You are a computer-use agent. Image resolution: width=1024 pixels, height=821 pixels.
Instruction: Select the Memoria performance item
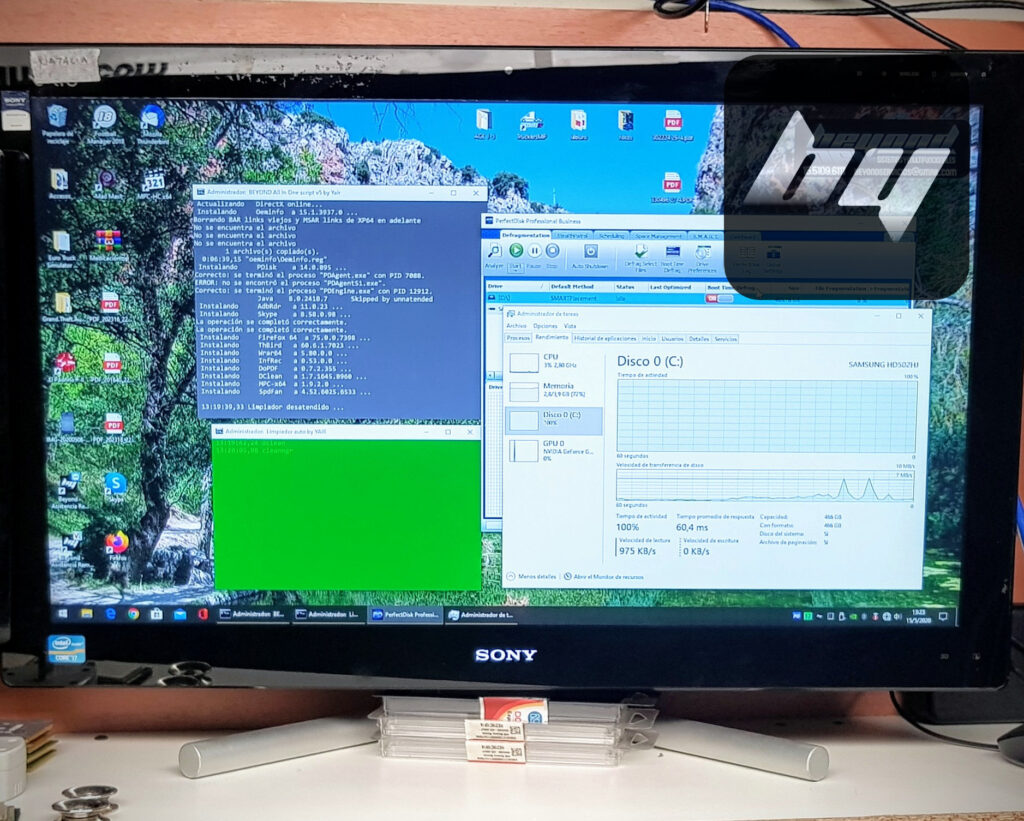[554, 391]
